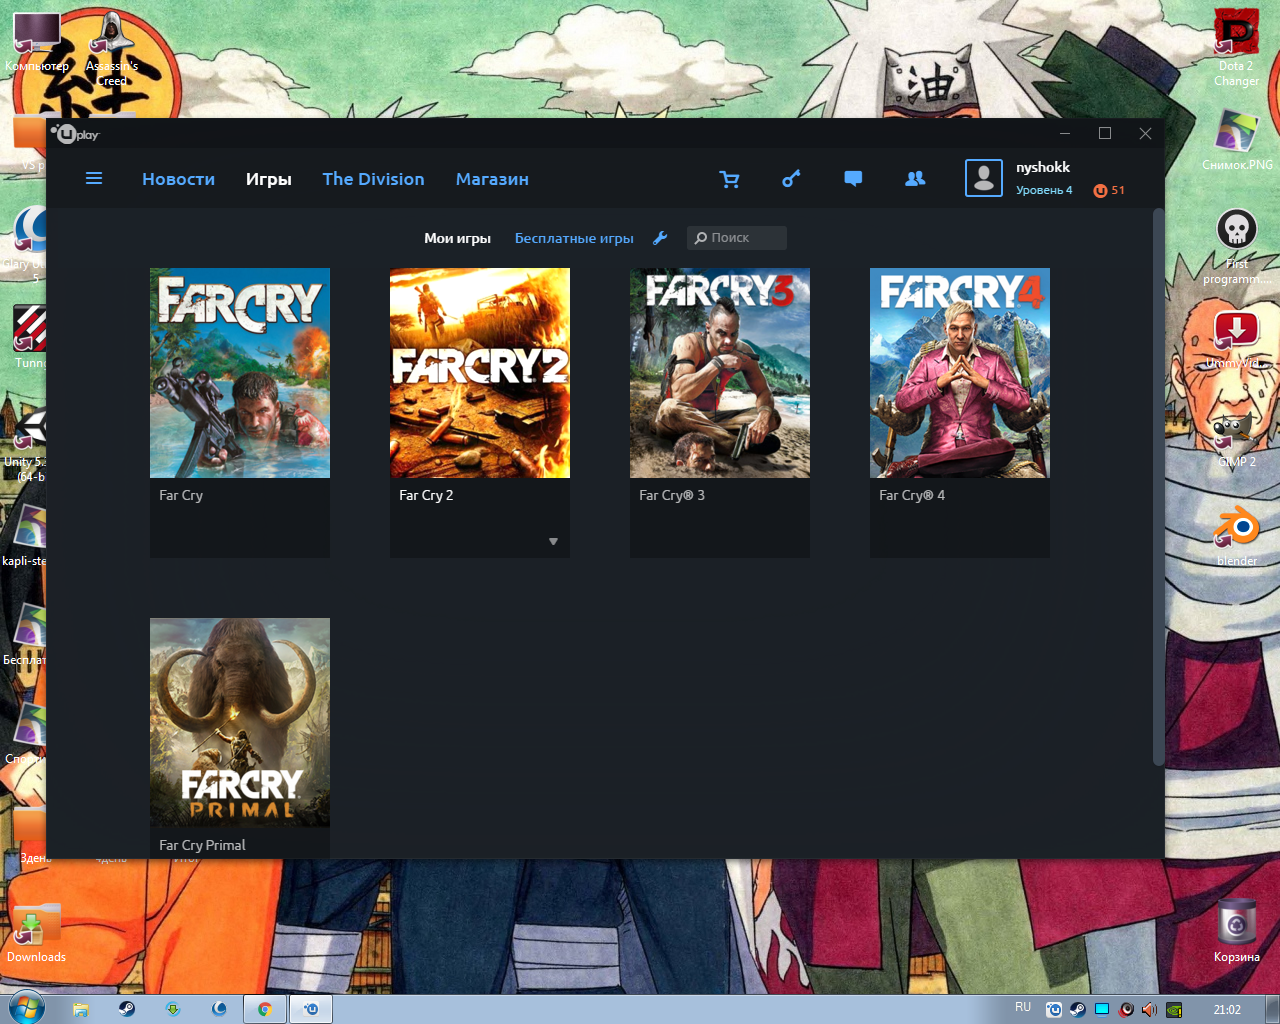Click the 21:02 taskbar clock
1280x1024 pixels.
coord(1227,1010)
